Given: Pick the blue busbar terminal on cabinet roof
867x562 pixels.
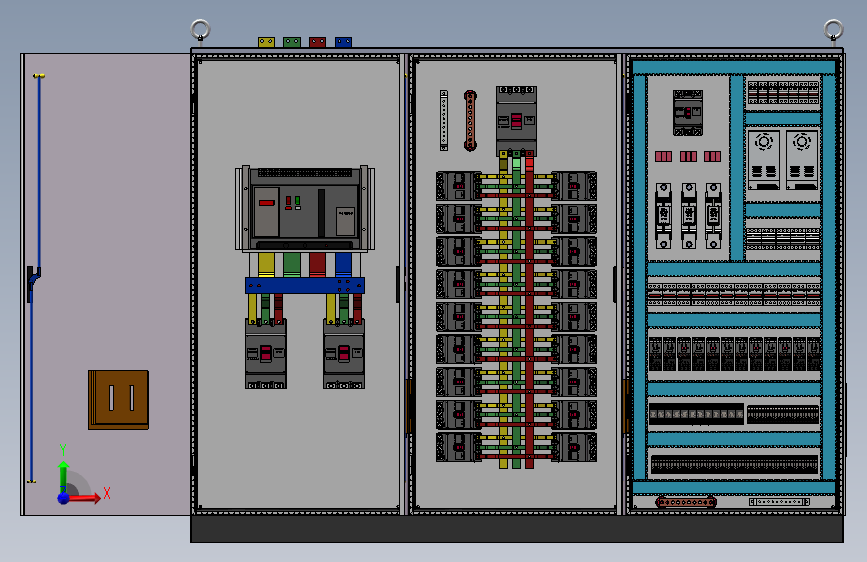Looking at the screenshot, I should 343,42.
